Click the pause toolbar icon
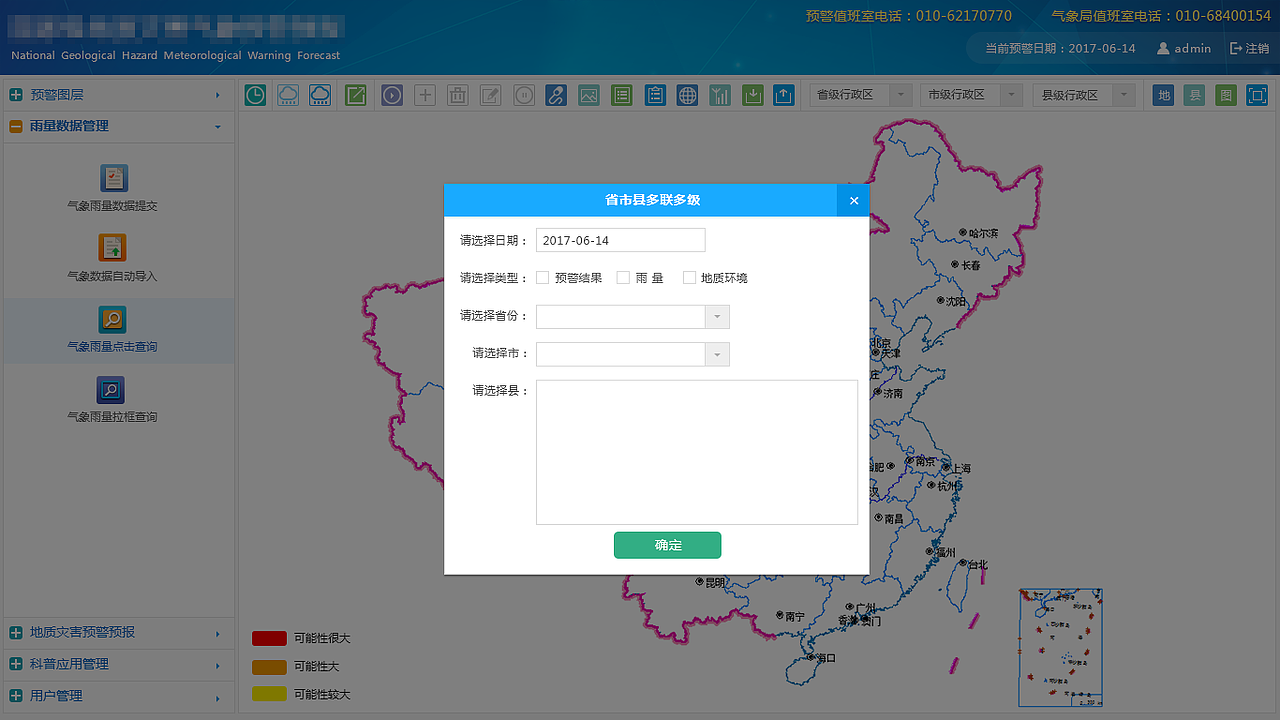The width and height of the screenshot is (1280, 720). (524, 95)
